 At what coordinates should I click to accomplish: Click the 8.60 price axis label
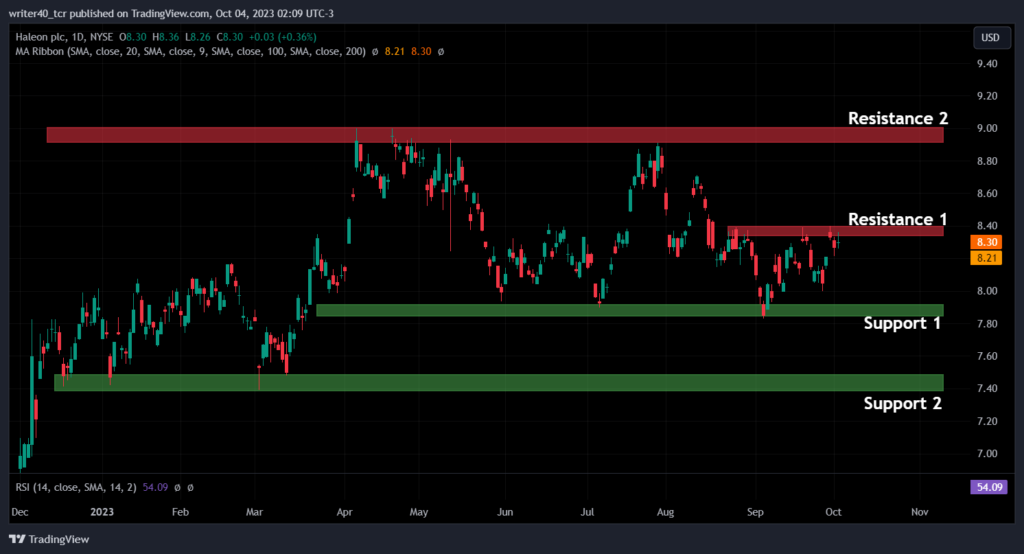[x=987, y=193]
